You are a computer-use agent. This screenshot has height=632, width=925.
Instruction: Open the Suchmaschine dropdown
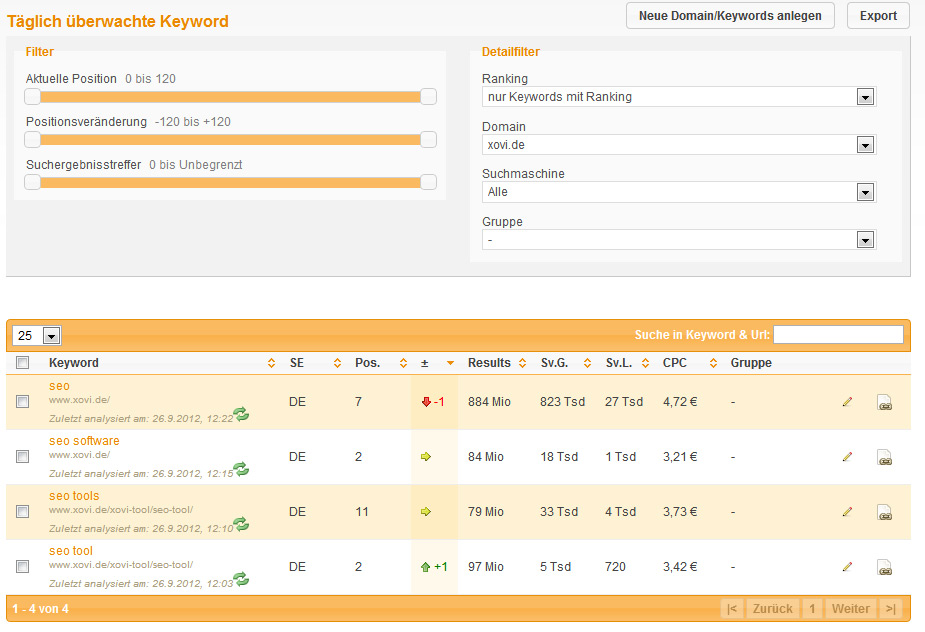[x=679, y=192]
